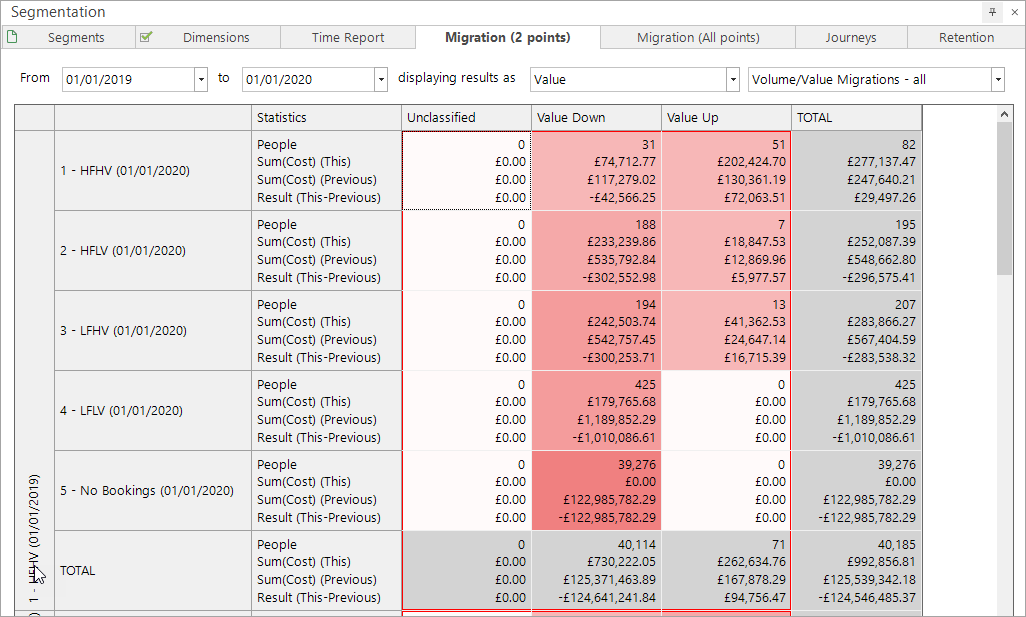Open the Migration (All points) tab

[698, 37]
